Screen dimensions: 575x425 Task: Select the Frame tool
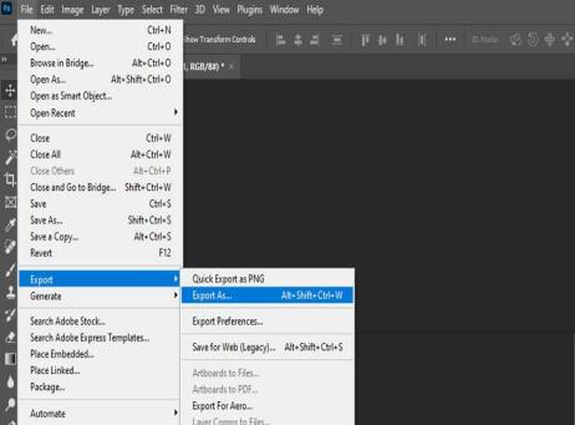(x=10, y=202)
